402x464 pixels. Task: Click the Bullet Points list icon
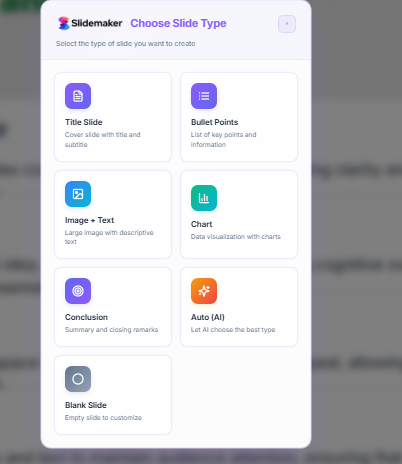coord(204,96)
